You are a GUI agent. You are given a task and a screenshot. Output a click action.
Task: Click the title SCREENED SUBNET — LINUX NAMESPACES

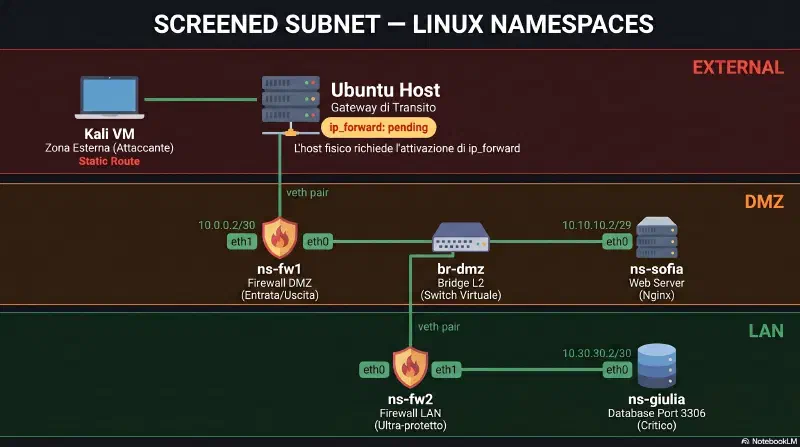coord(404,24)
